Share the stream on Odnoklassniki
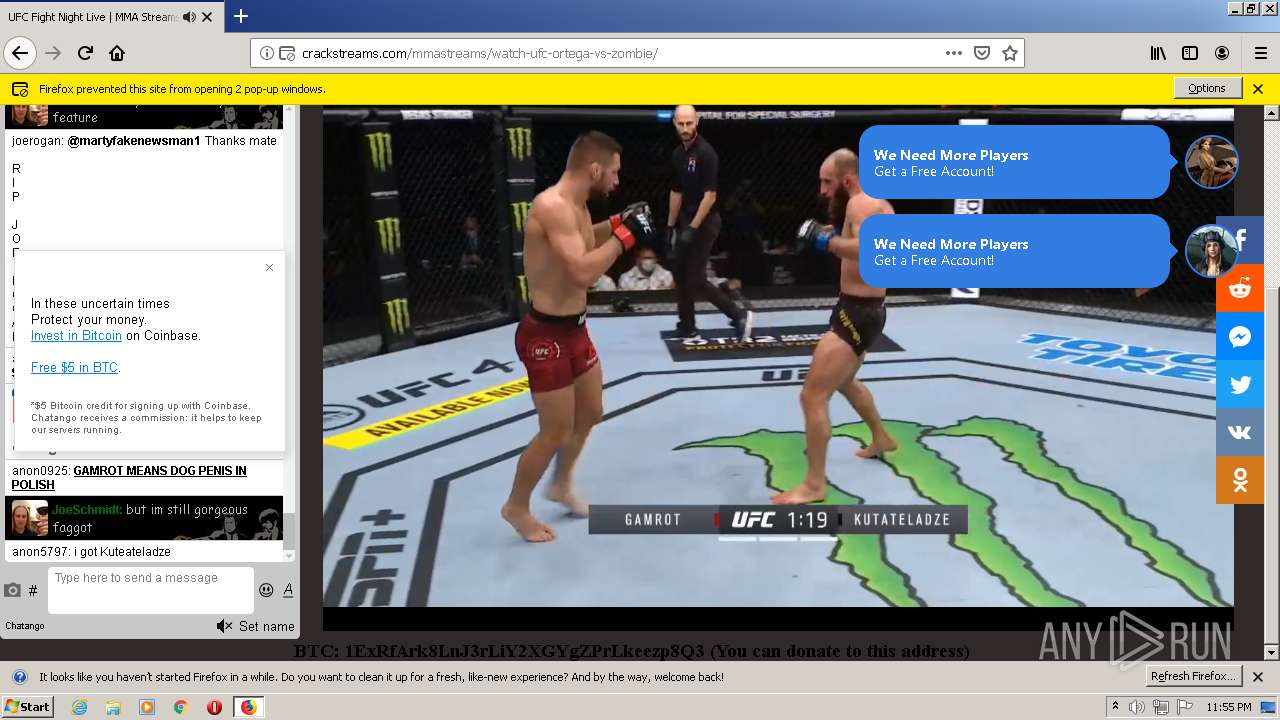This screenshot has height=720, width=1280. [1240, 480]
